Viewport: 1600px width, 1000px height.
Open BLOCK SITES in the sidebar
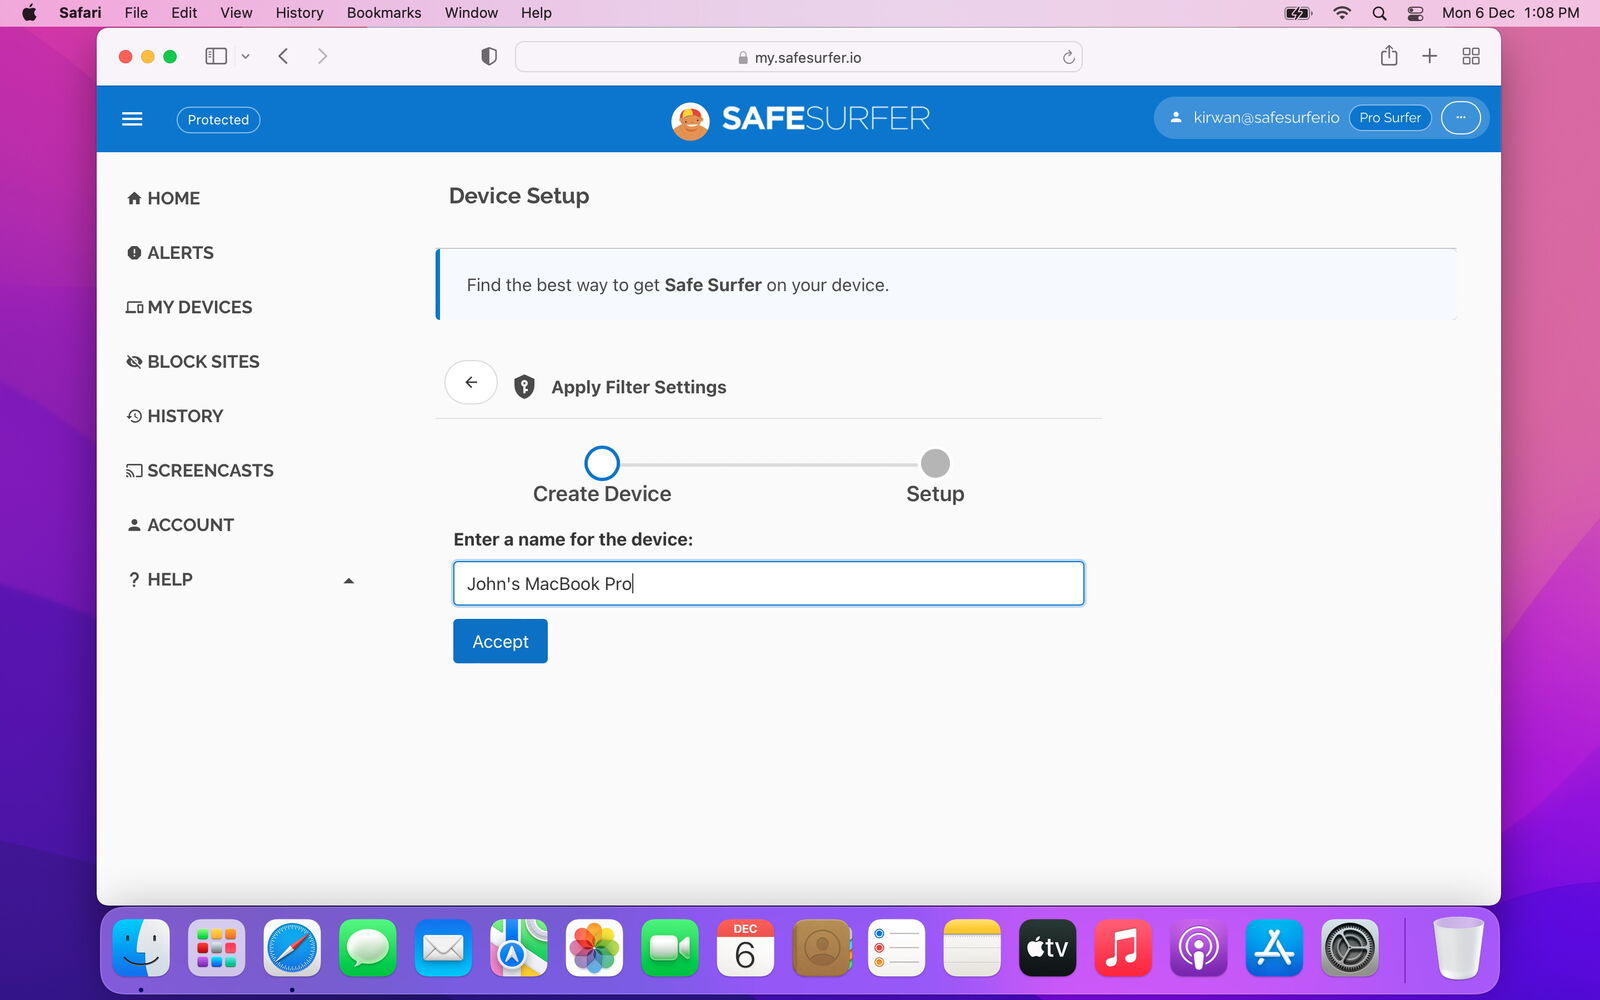pyautogui.click(x=193, y=362)
